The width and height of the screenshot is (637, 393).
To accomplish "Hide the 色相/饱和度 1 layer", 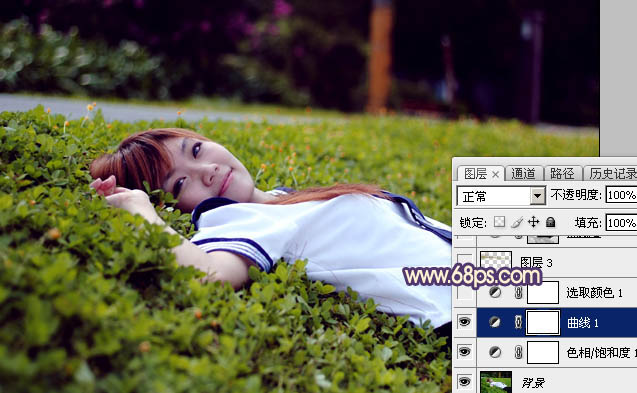I will (x=465, y=352).
